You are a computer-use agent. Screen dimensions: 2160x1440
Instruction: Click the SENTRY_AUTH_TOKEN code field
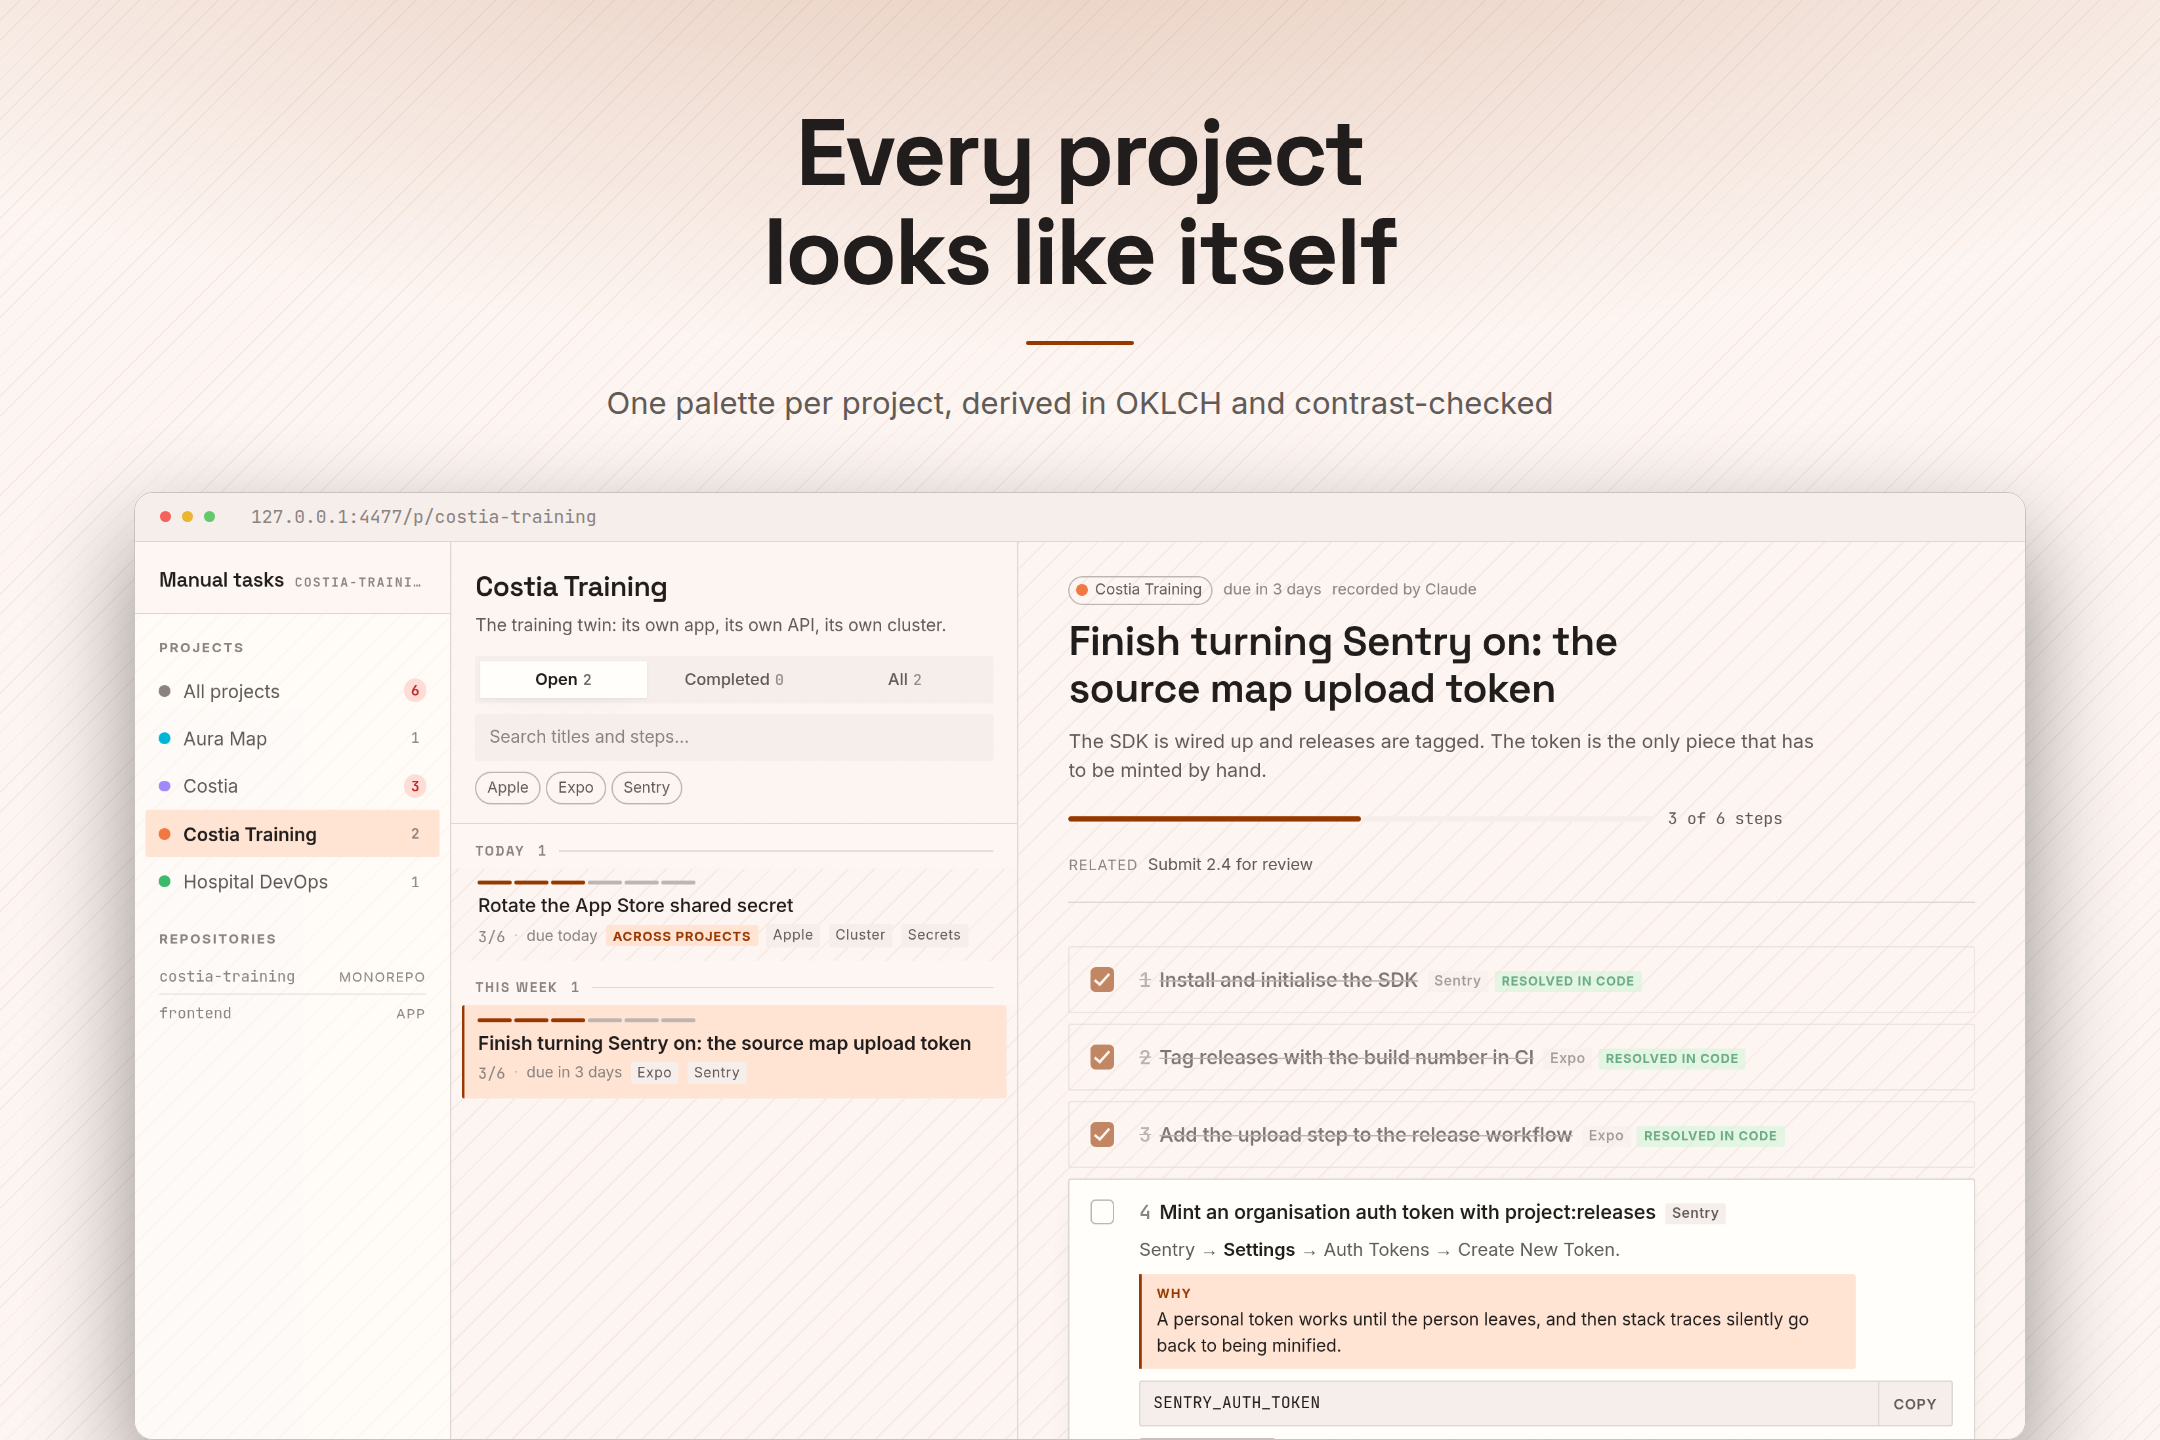coord(1508,1404)
